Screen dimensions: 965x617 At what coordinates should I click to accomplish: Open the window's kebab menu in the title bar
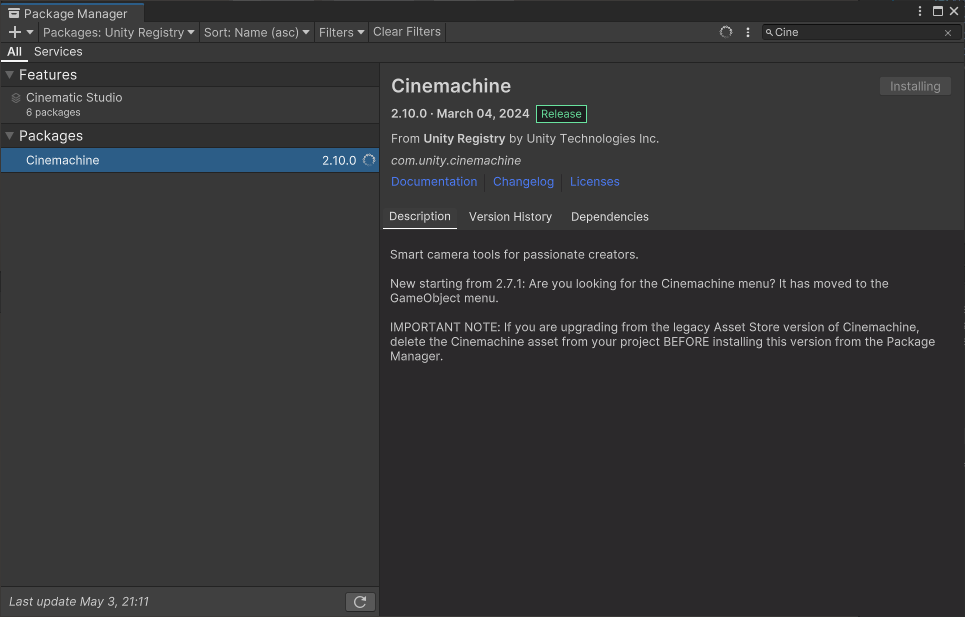pyautogui.click(x=920, y=11)
